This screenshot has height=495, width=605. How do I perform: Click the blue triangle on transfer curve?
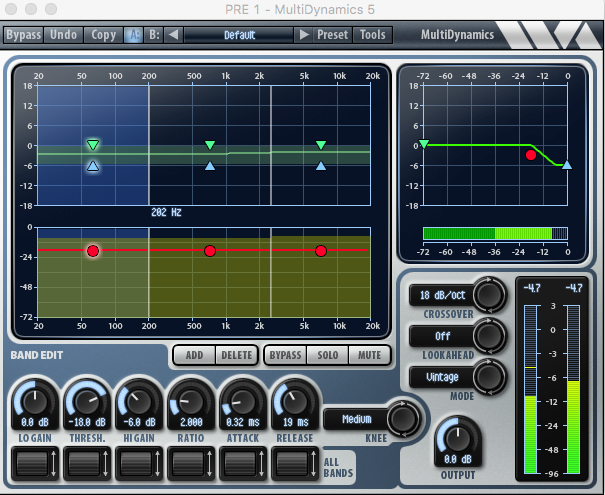point(567,165)
